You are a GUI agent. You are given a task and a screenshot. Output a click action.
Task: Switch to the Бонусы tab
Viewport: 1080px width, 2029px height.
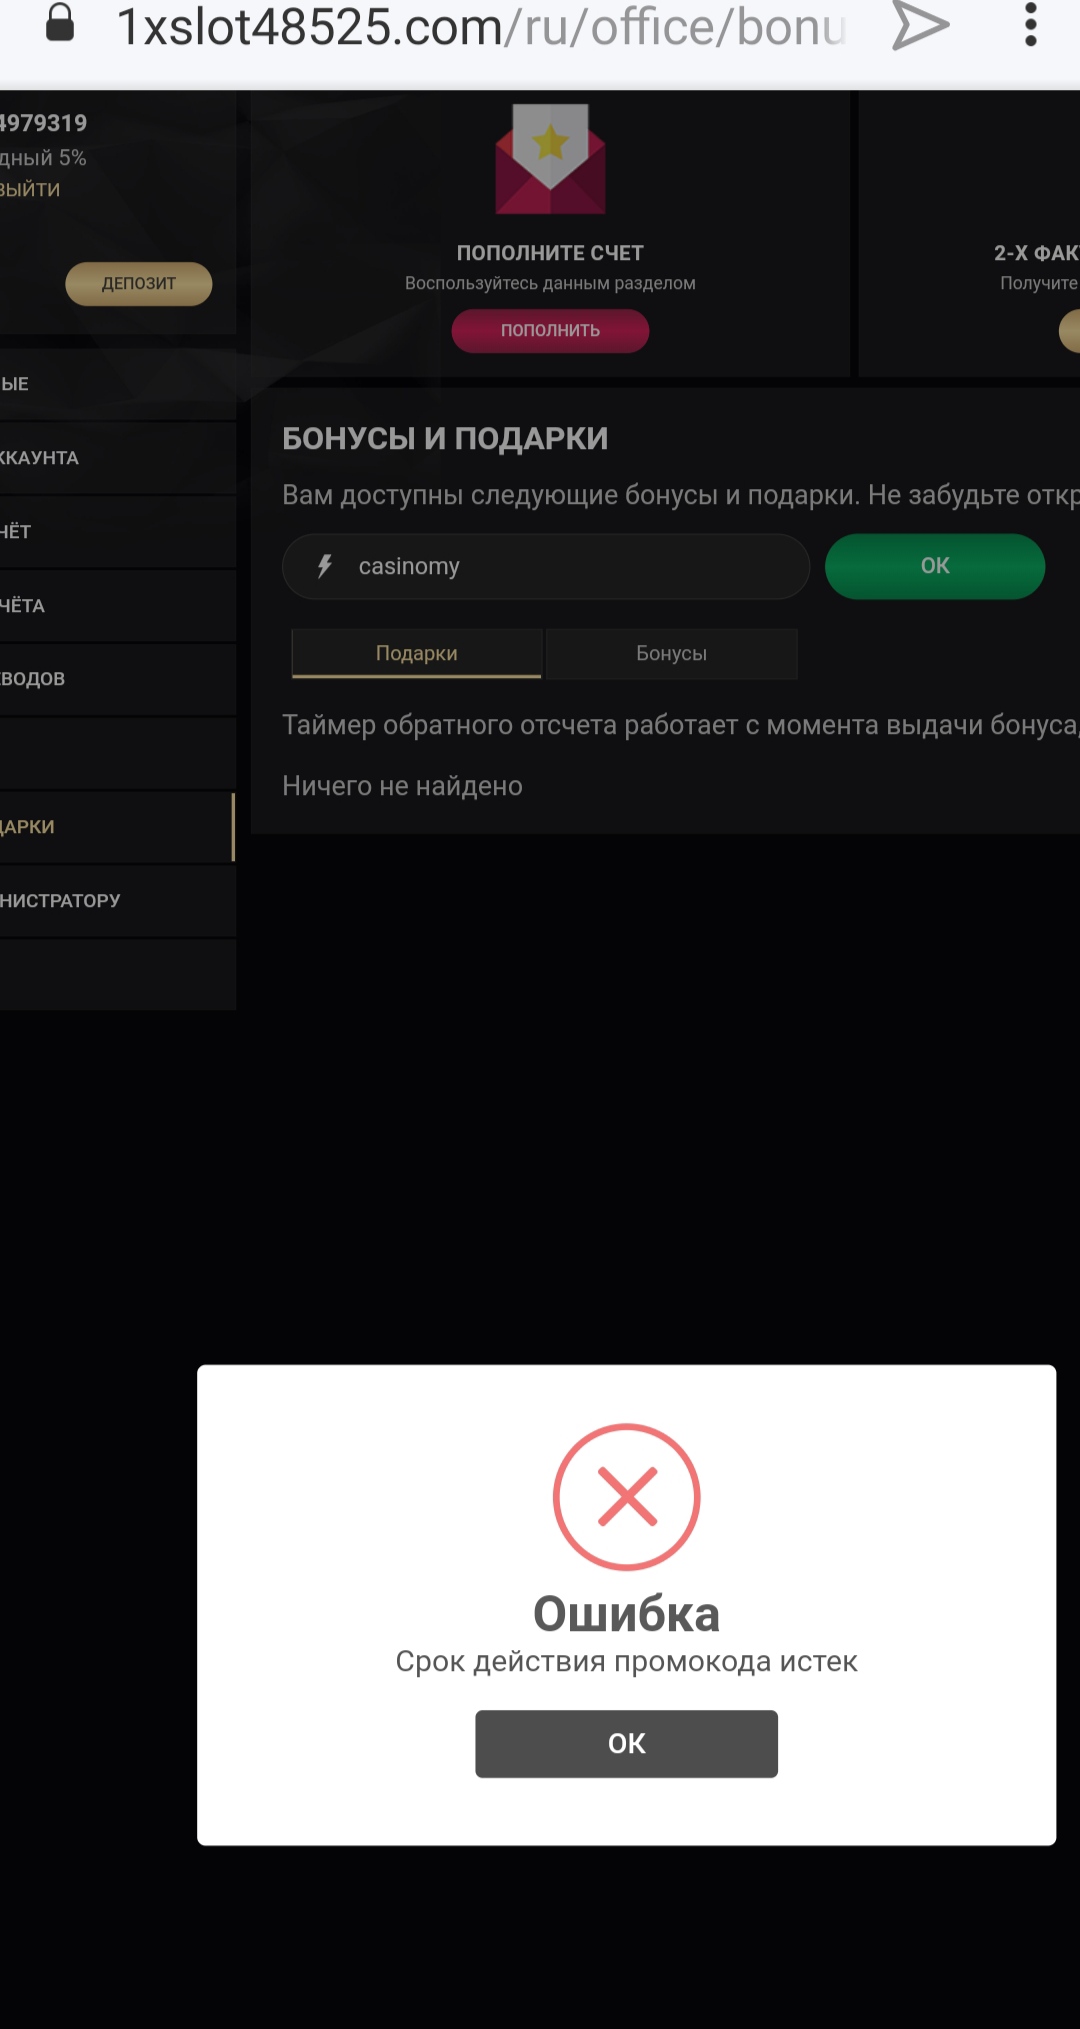[671, 653]
